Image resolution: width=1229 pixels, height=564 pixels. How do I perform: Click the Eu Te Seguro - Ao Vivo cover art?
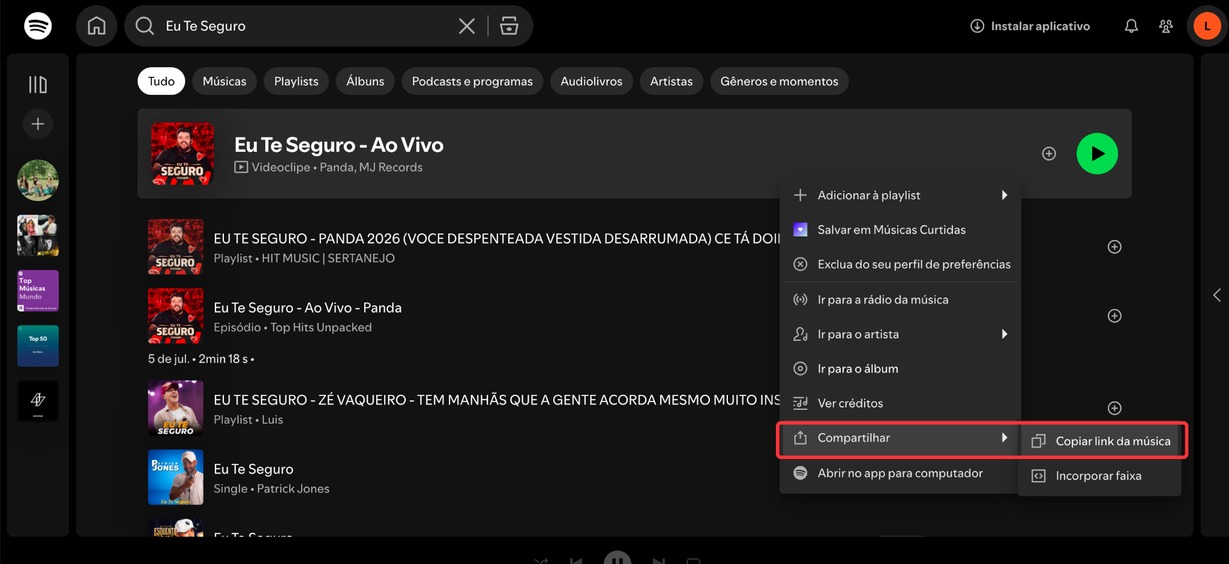[182, 154]
